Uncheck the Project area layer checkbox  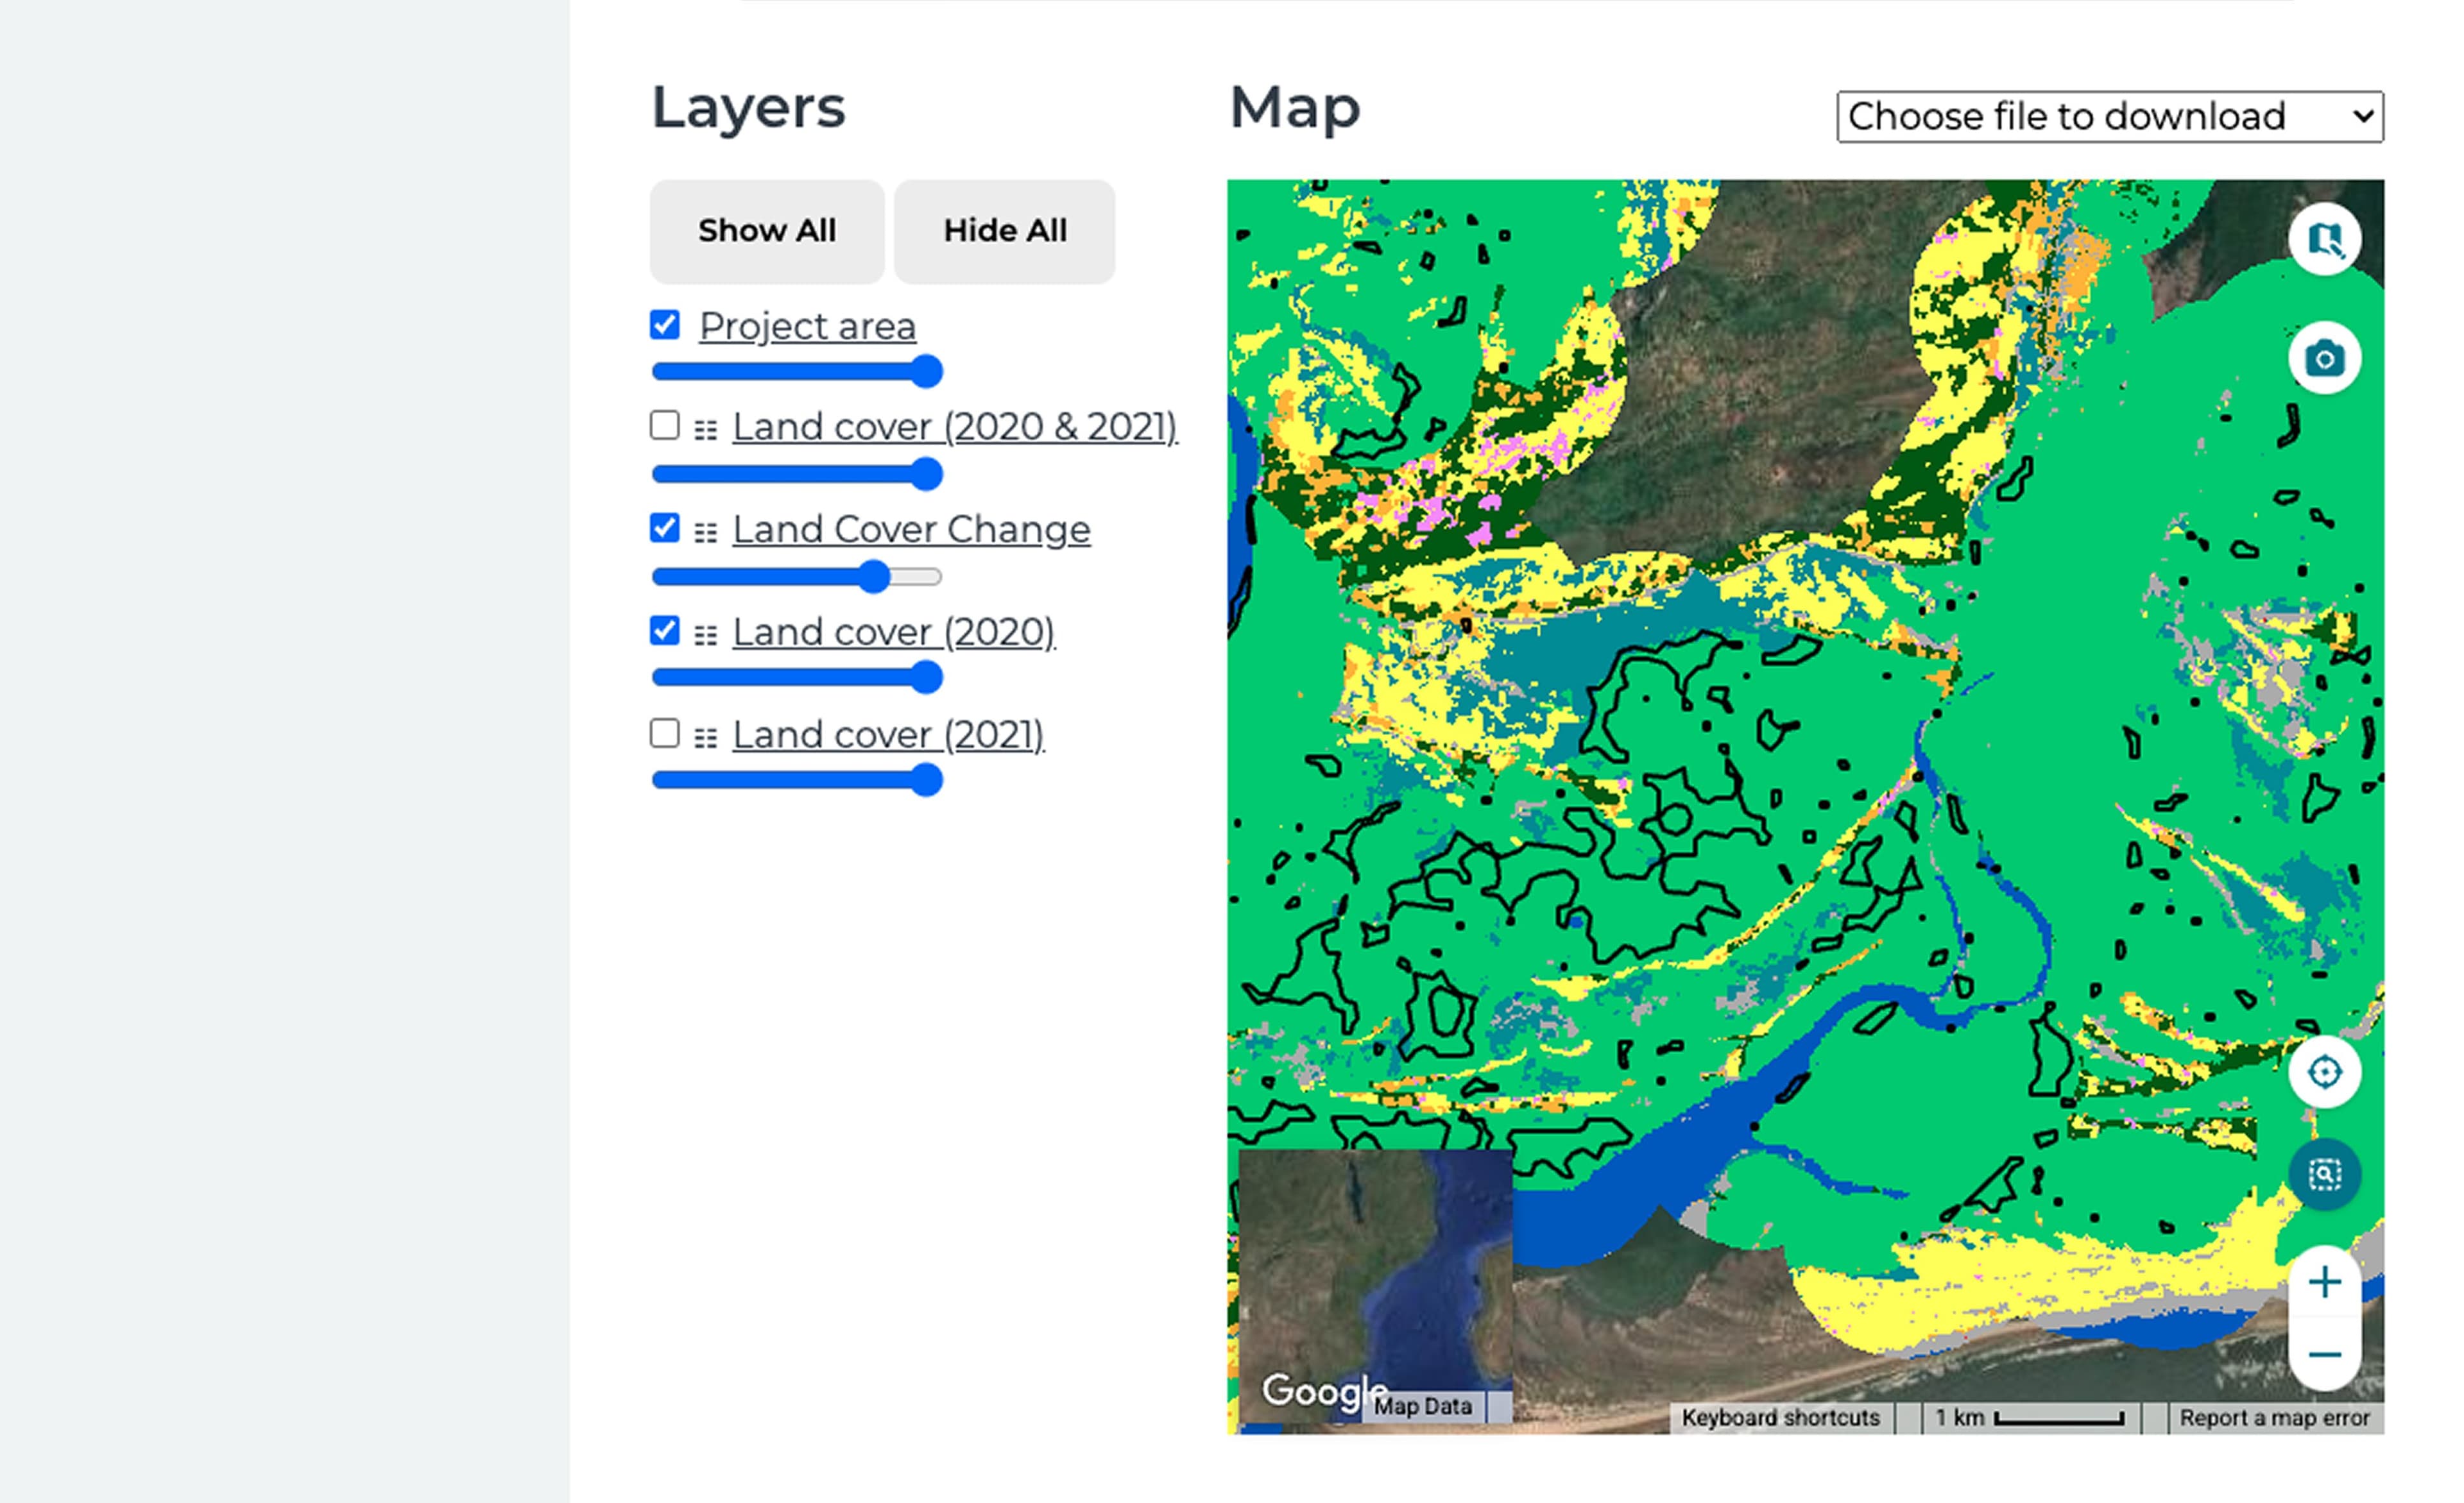665,325
